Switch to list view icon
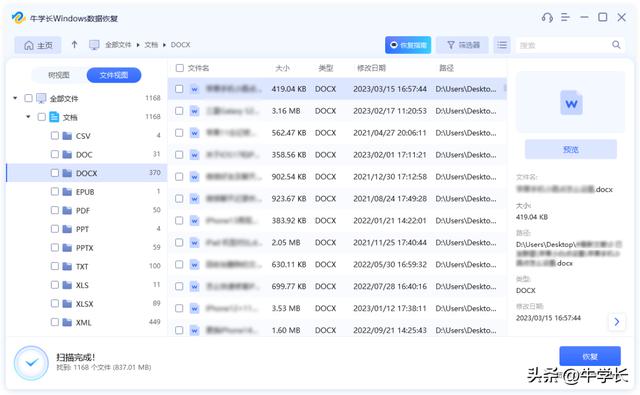This screenshot has width=640, height=395. (x=502, y=45)
